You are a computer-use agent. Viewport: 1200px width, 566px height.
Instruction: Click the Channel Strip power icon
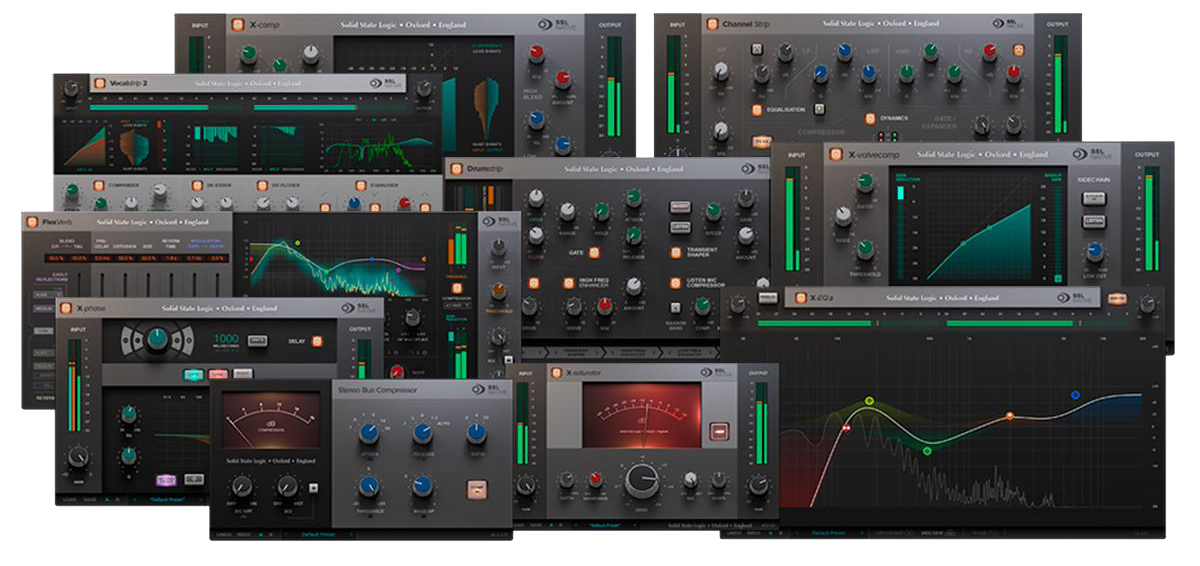[714, 23]
